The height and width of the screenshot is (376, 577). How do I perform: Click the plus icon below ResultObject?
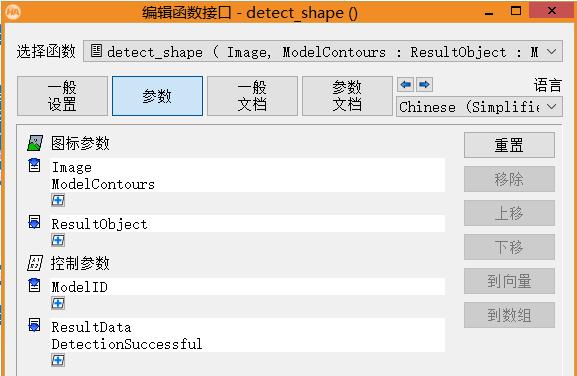[x=58, y=240]
